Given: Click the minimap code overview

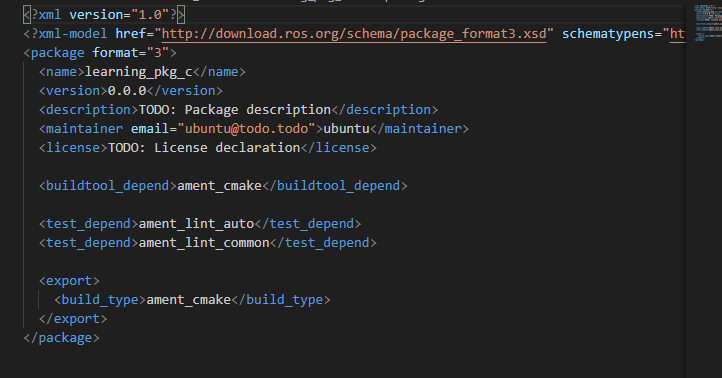Looking at the screenshot, I should [x=708, y=23].
